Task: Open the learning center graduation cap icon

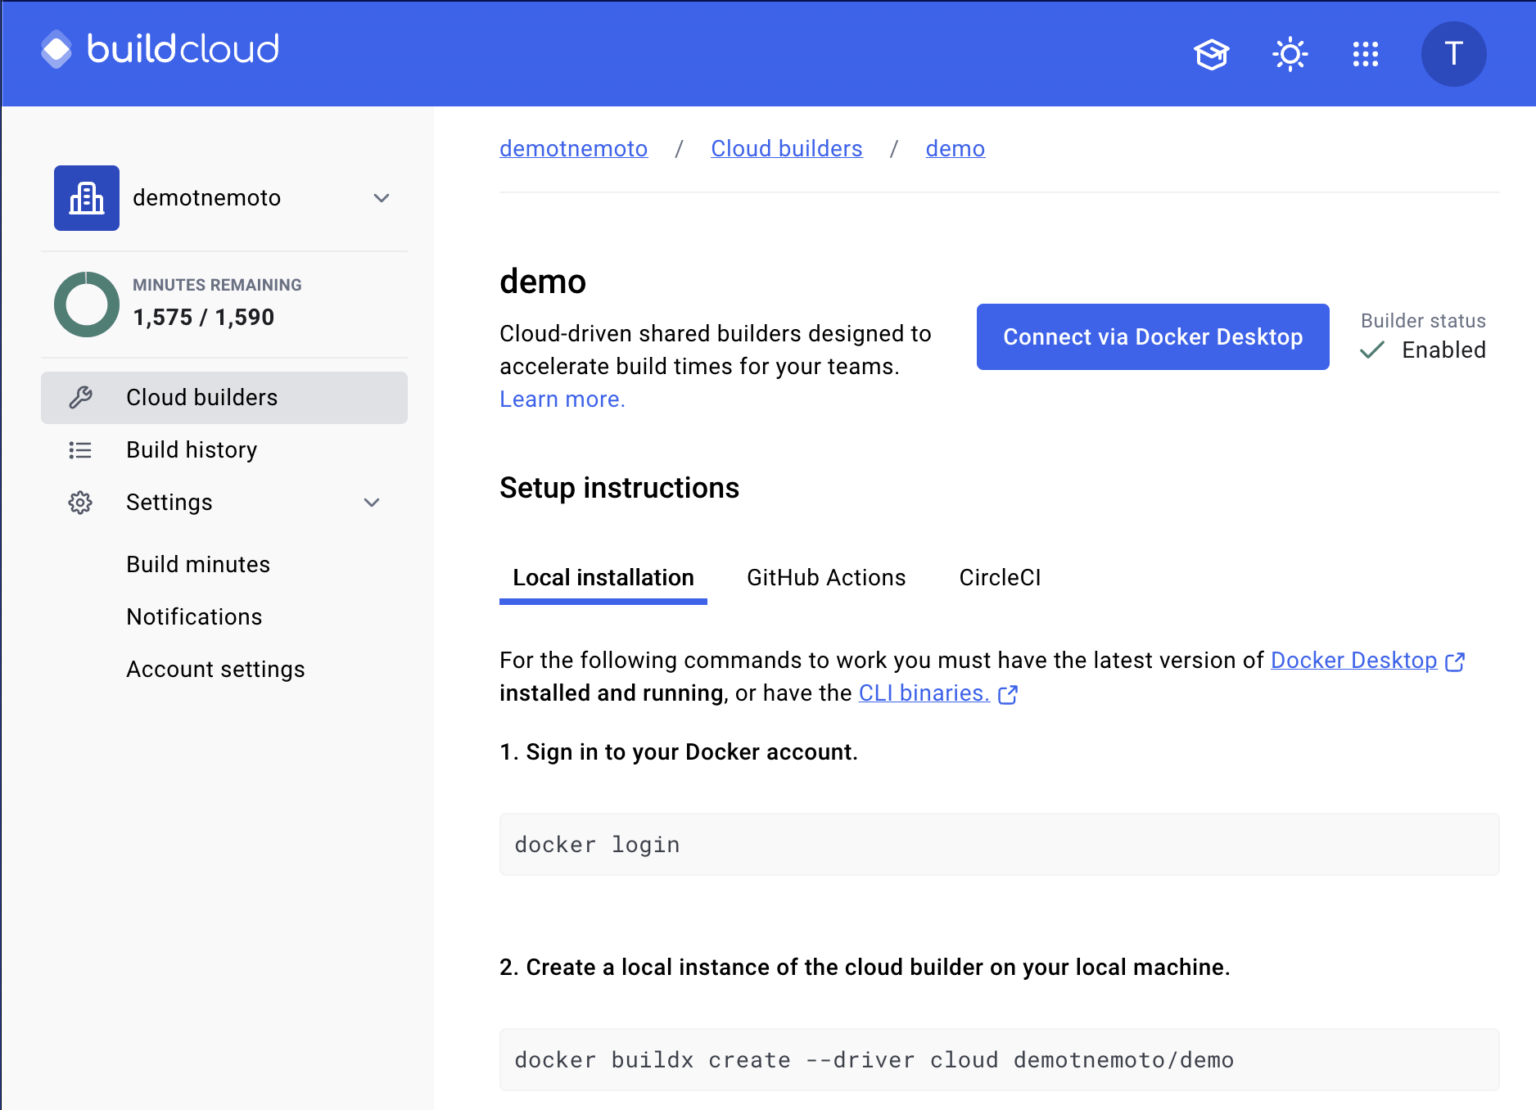Action: coord(1212,54)
